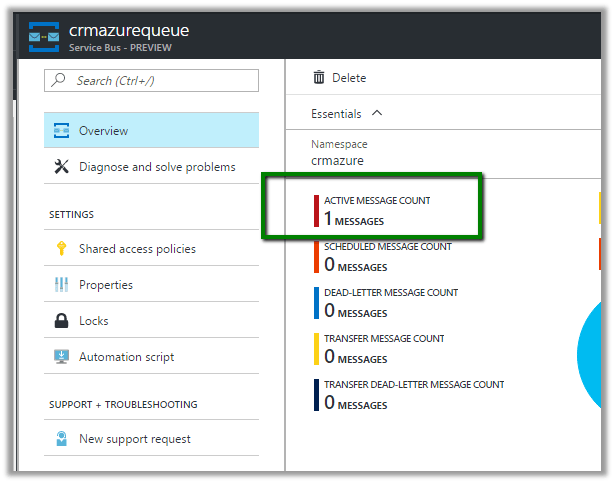Collapse the Essentials section chevron
The width and height of the screenshot is (614, 483).
(x=377, y=113)
